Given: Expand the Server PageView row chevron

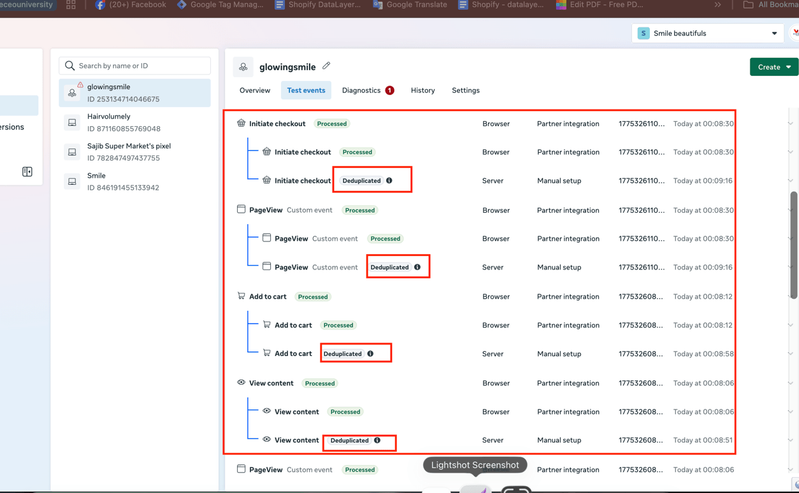Looking at the screenshot, I should pyautogui.click(x=790, y=267).
